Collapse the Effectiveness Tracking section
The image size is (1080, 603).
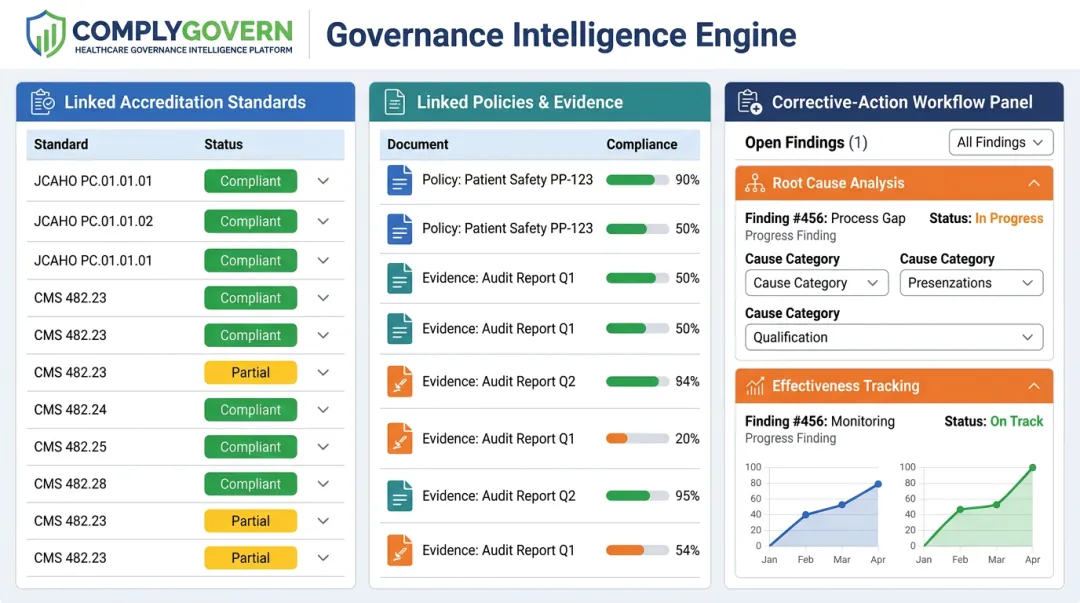[1034, 386]
